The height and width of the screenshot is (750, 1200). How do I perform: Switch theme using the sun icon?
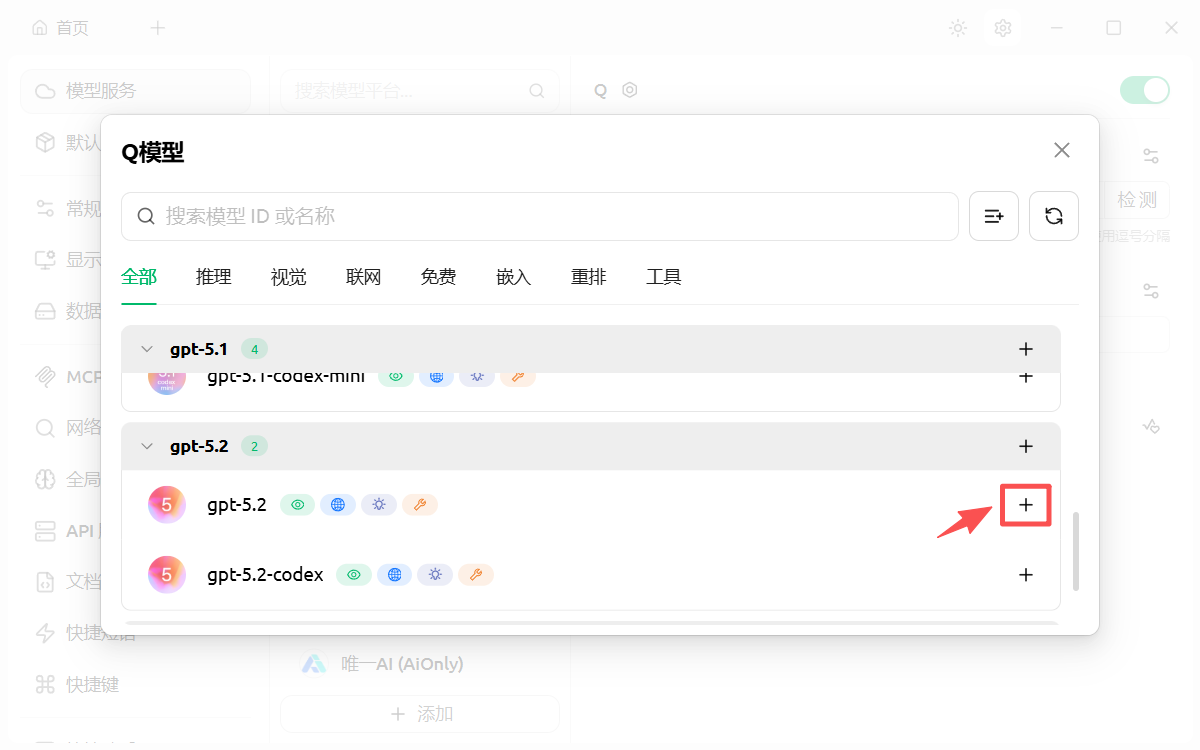[958, 28]
